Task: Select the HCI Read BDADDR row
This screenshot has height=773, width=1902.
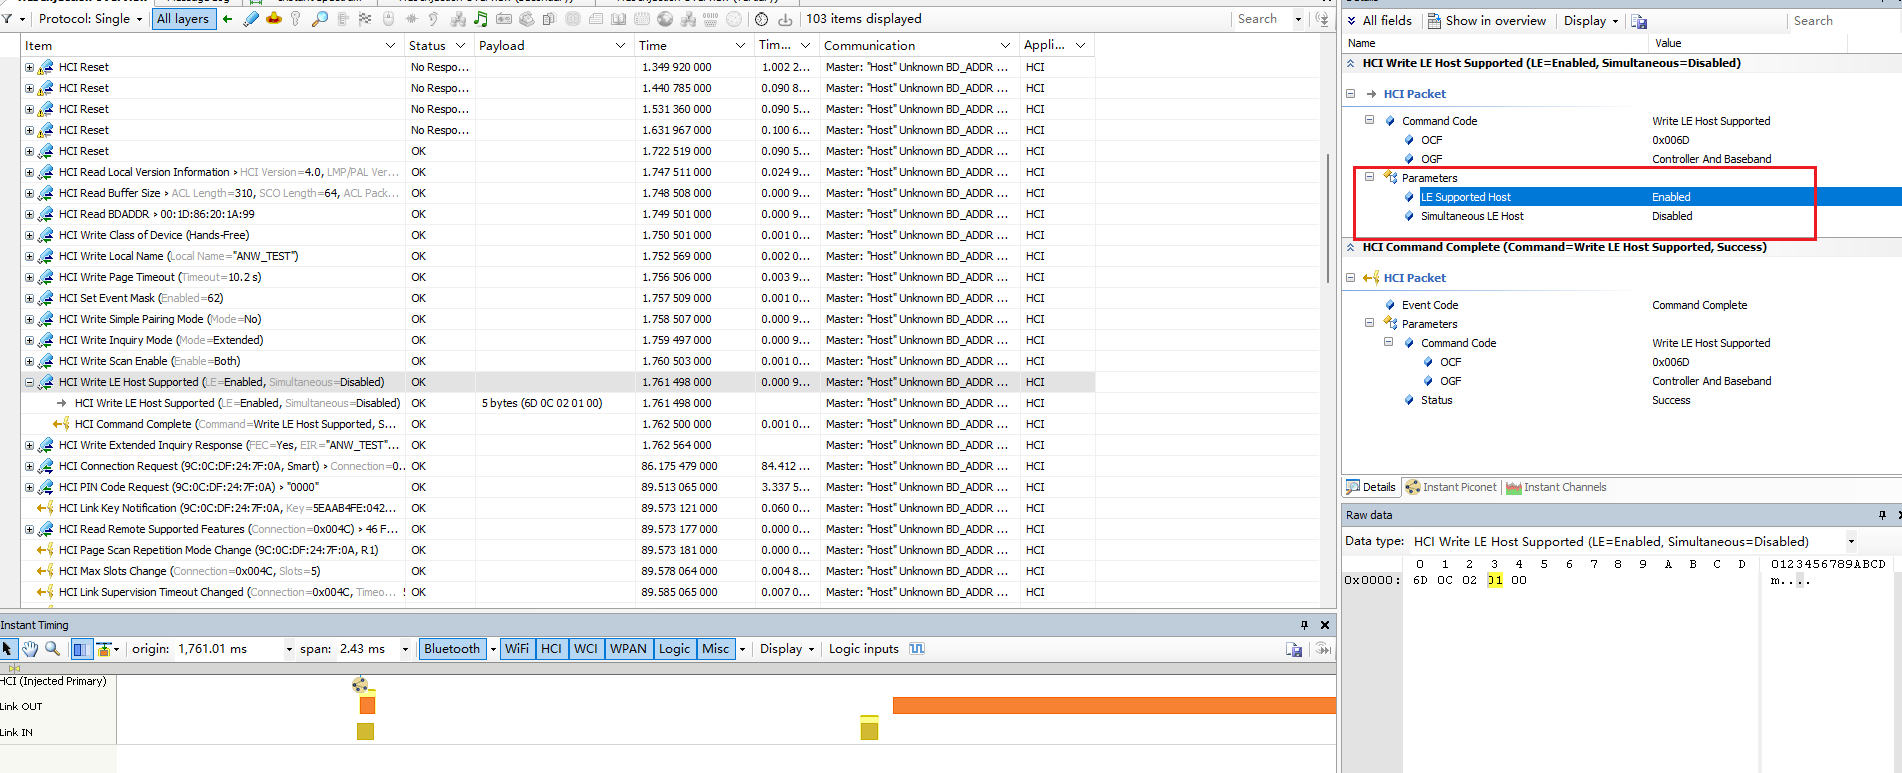Action: (x=558, y=214)
